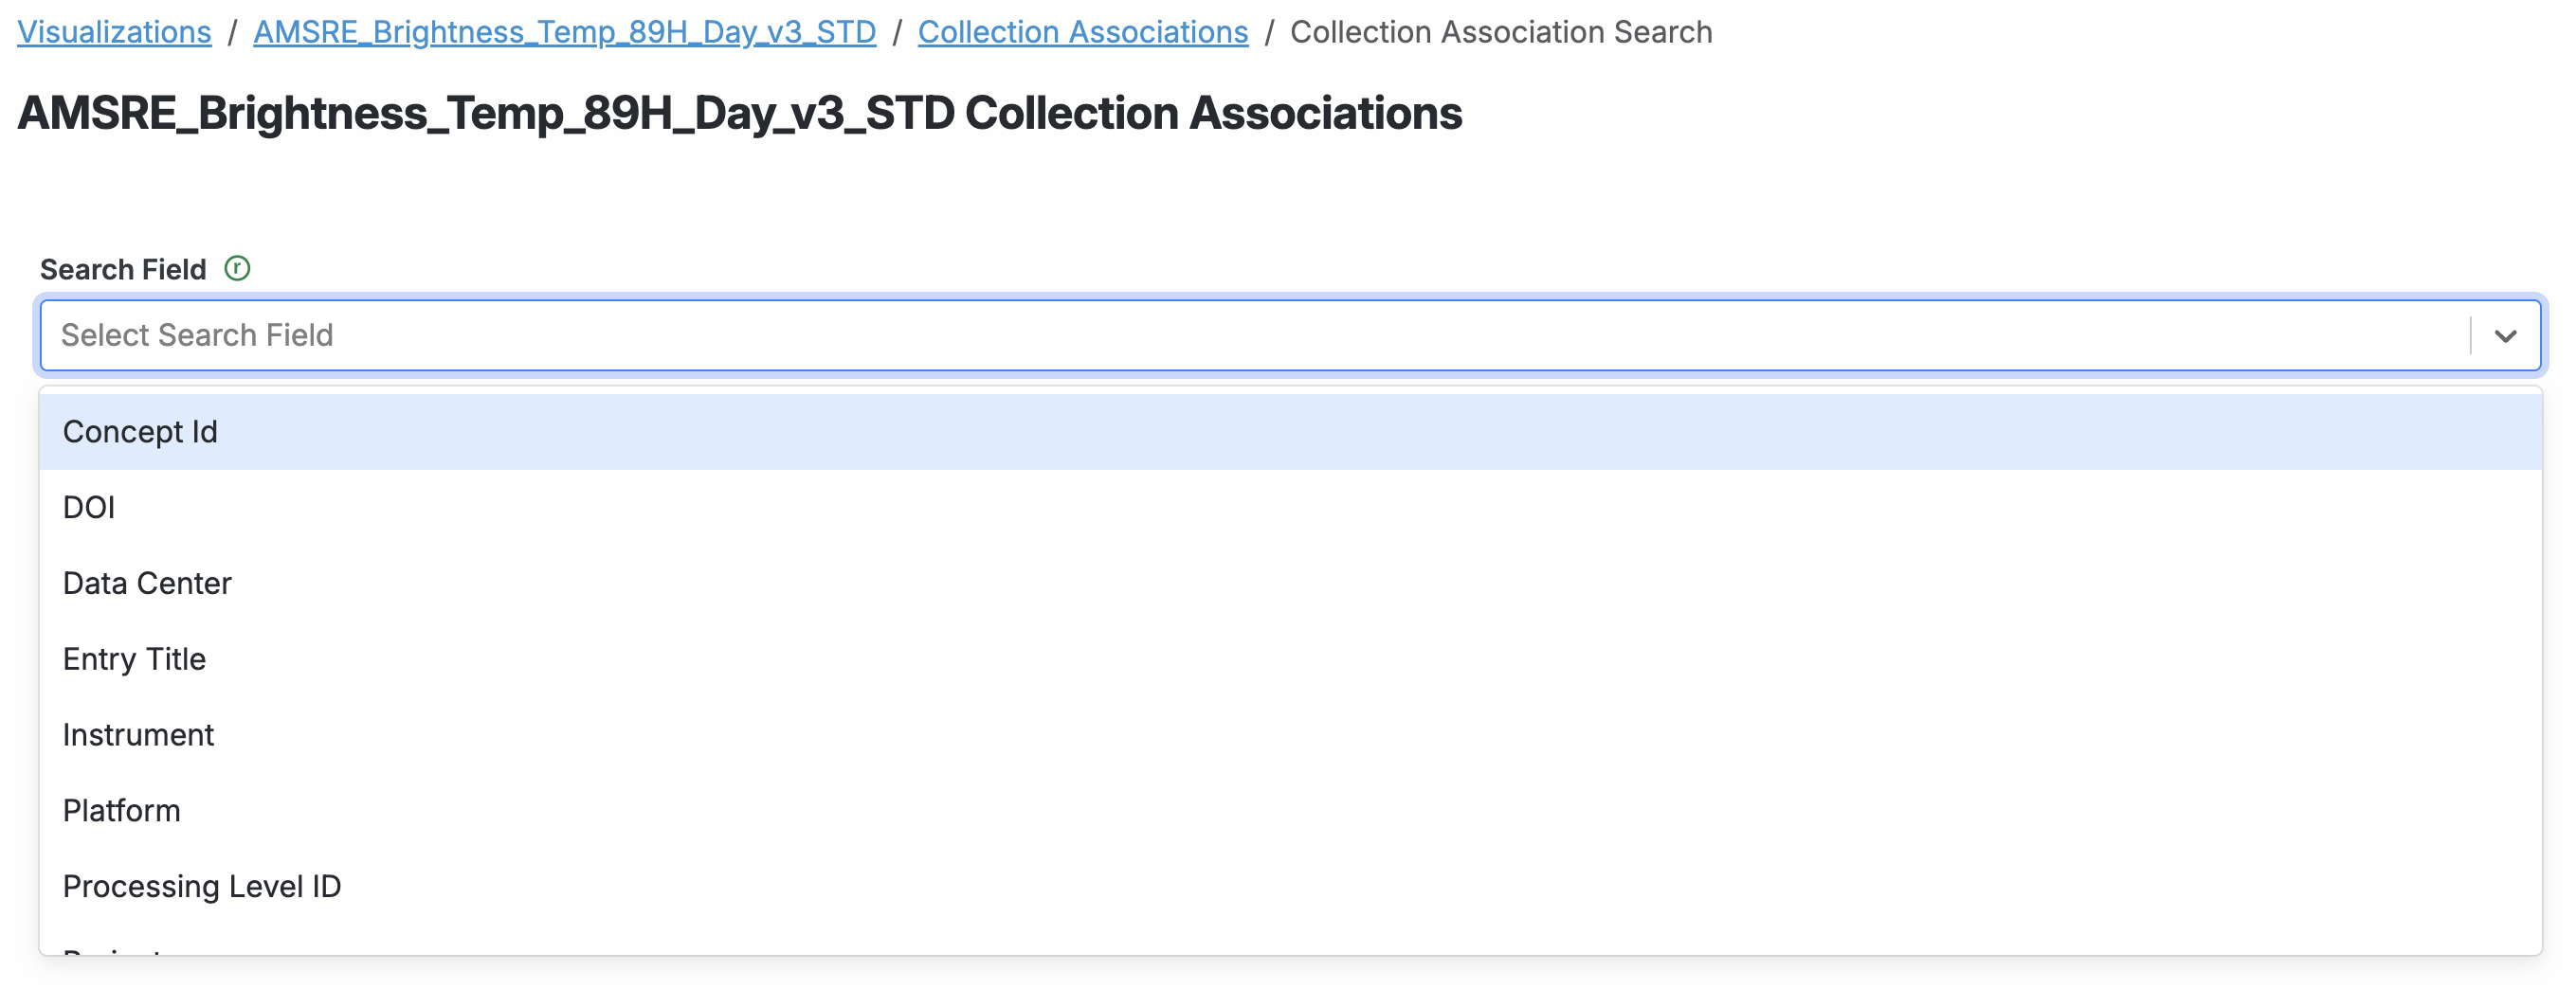This screenshot has height=989, width=2576.
Task: Select Platform in the dropdown menu
Action: click(121, 811)
